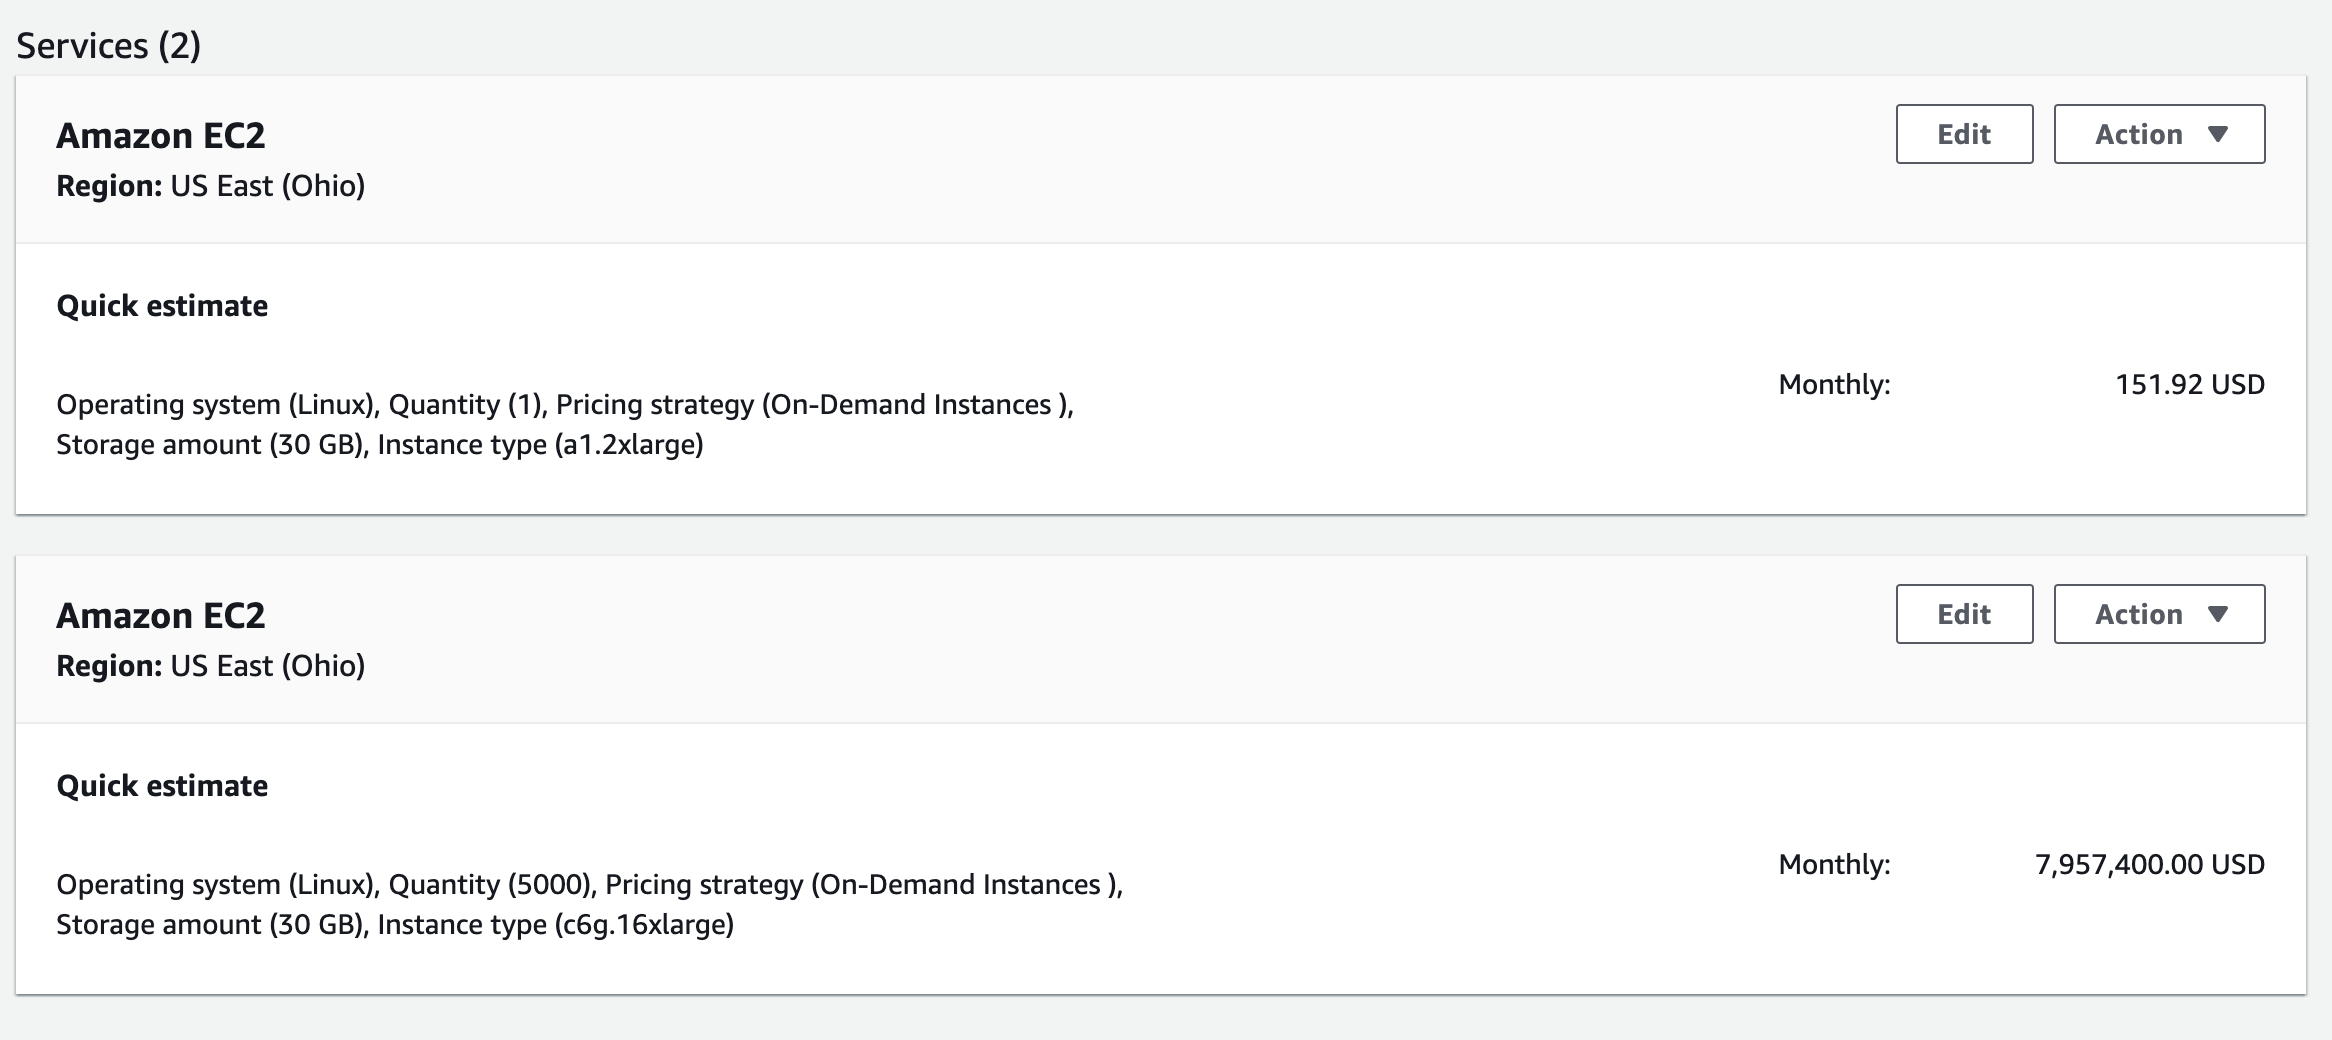Click the Amazon EC2 title above c6g.16xlarge estimate
The height and width of the screenshot is (1040, 2332).
pyautogui.click(x=161, y=615)
